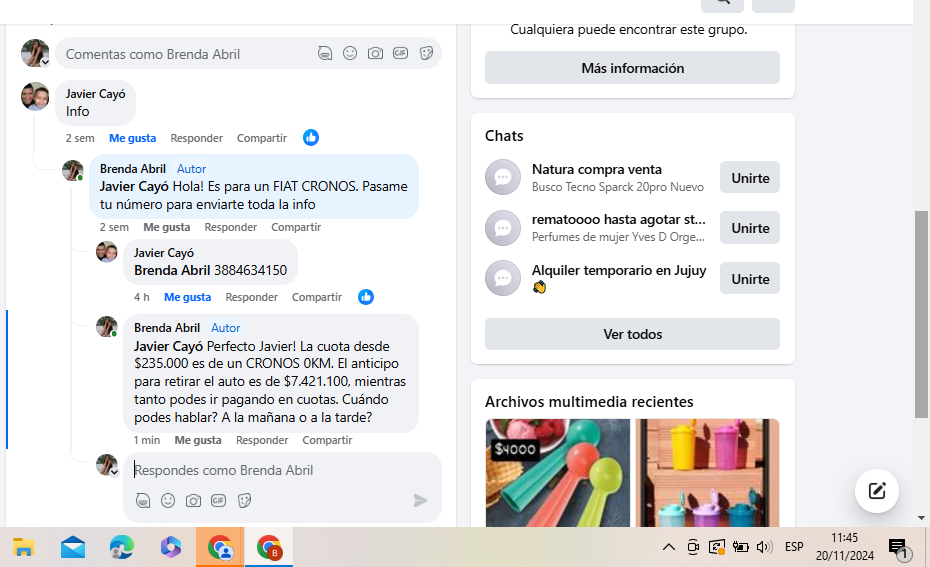Toggle Me gusta on the 1 min comment
The height and width of the screenshot is (567, 930).
click(198, 440)
